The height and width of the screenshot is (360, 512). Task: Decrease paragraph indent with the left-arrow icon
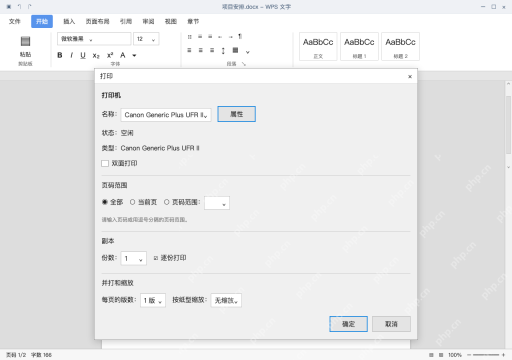click(220, 37)
